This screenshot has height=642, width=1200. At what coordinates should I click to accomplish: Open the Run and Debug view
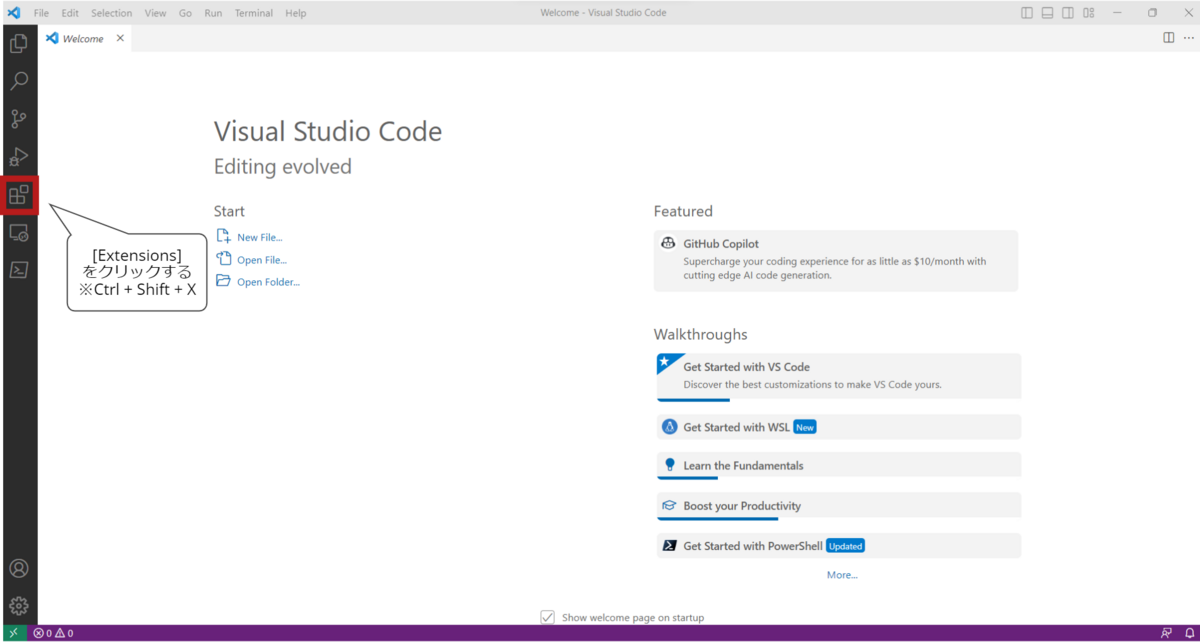click(x=18, y=157)
